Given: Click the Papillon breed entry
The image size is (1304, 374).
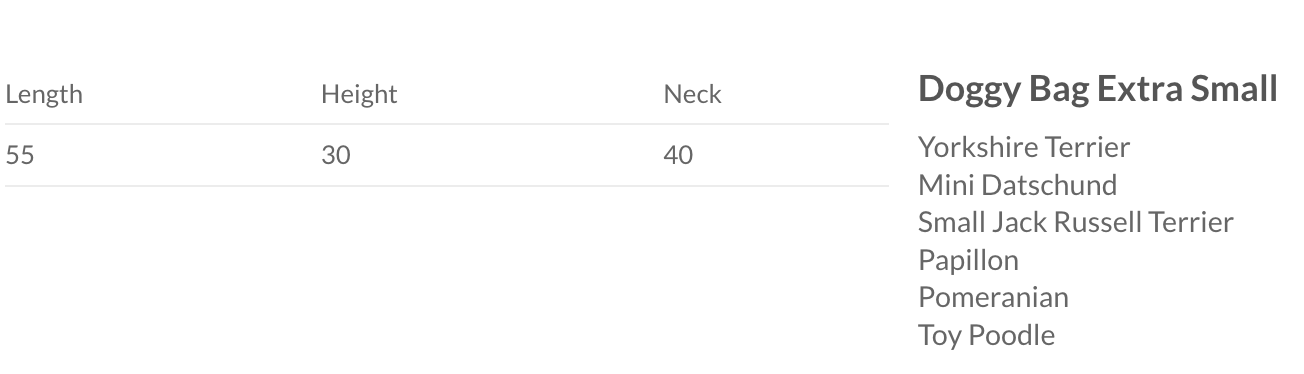Looking at the screenshot, I should coord(968,260).
